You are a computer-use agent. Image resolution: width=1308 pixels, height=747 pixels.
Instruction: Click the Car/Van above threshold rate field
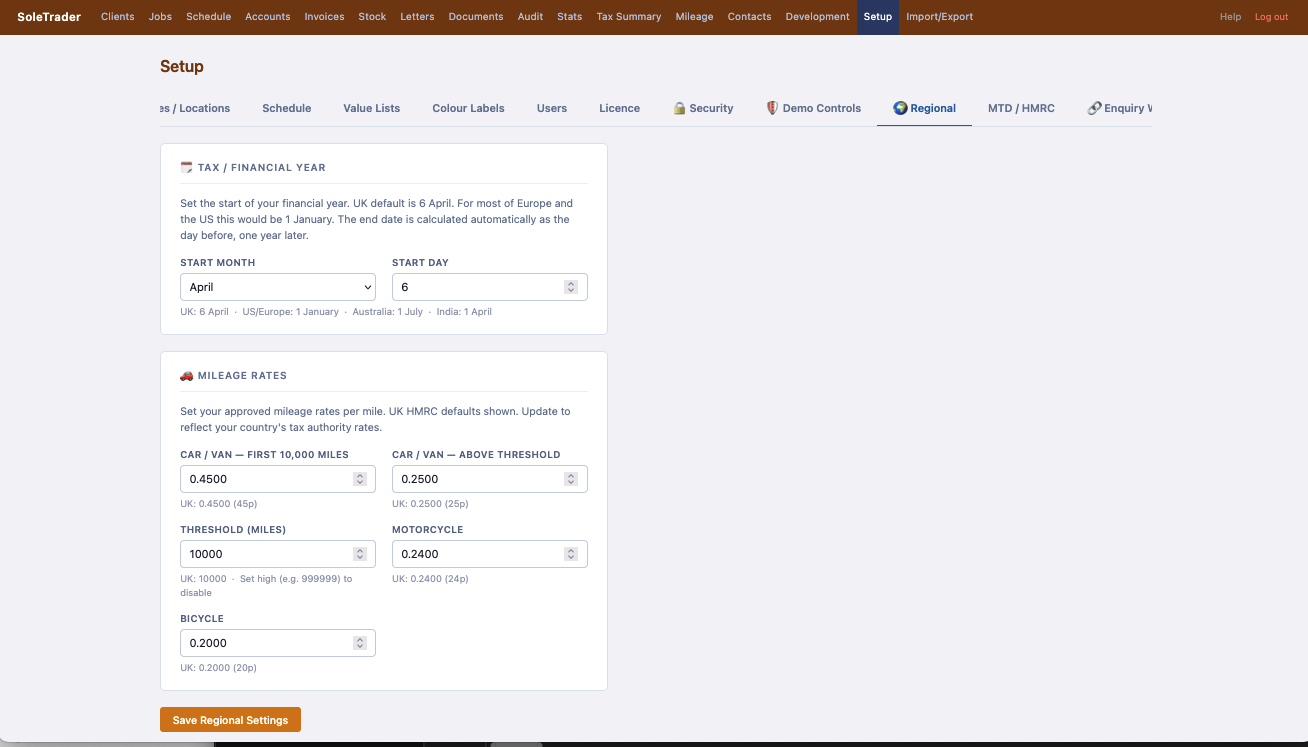[x=490, y=479]
